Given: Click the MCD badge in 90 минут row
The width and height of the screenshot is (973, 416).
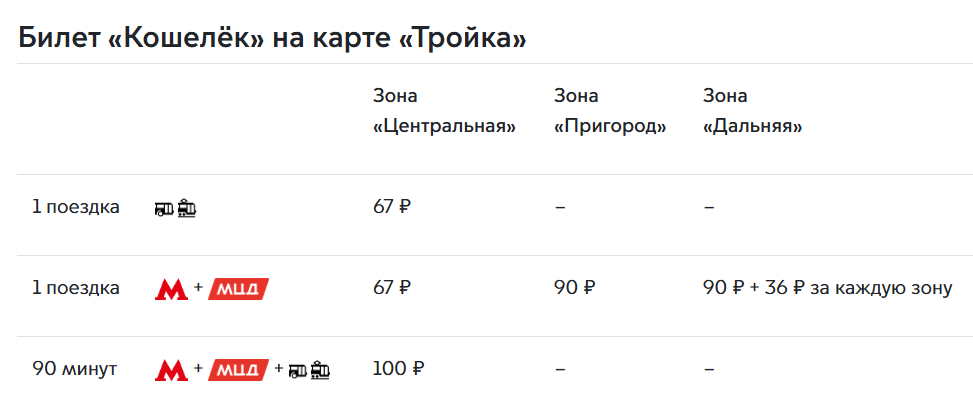Looking at the screenshot, I should coord(239,370).
